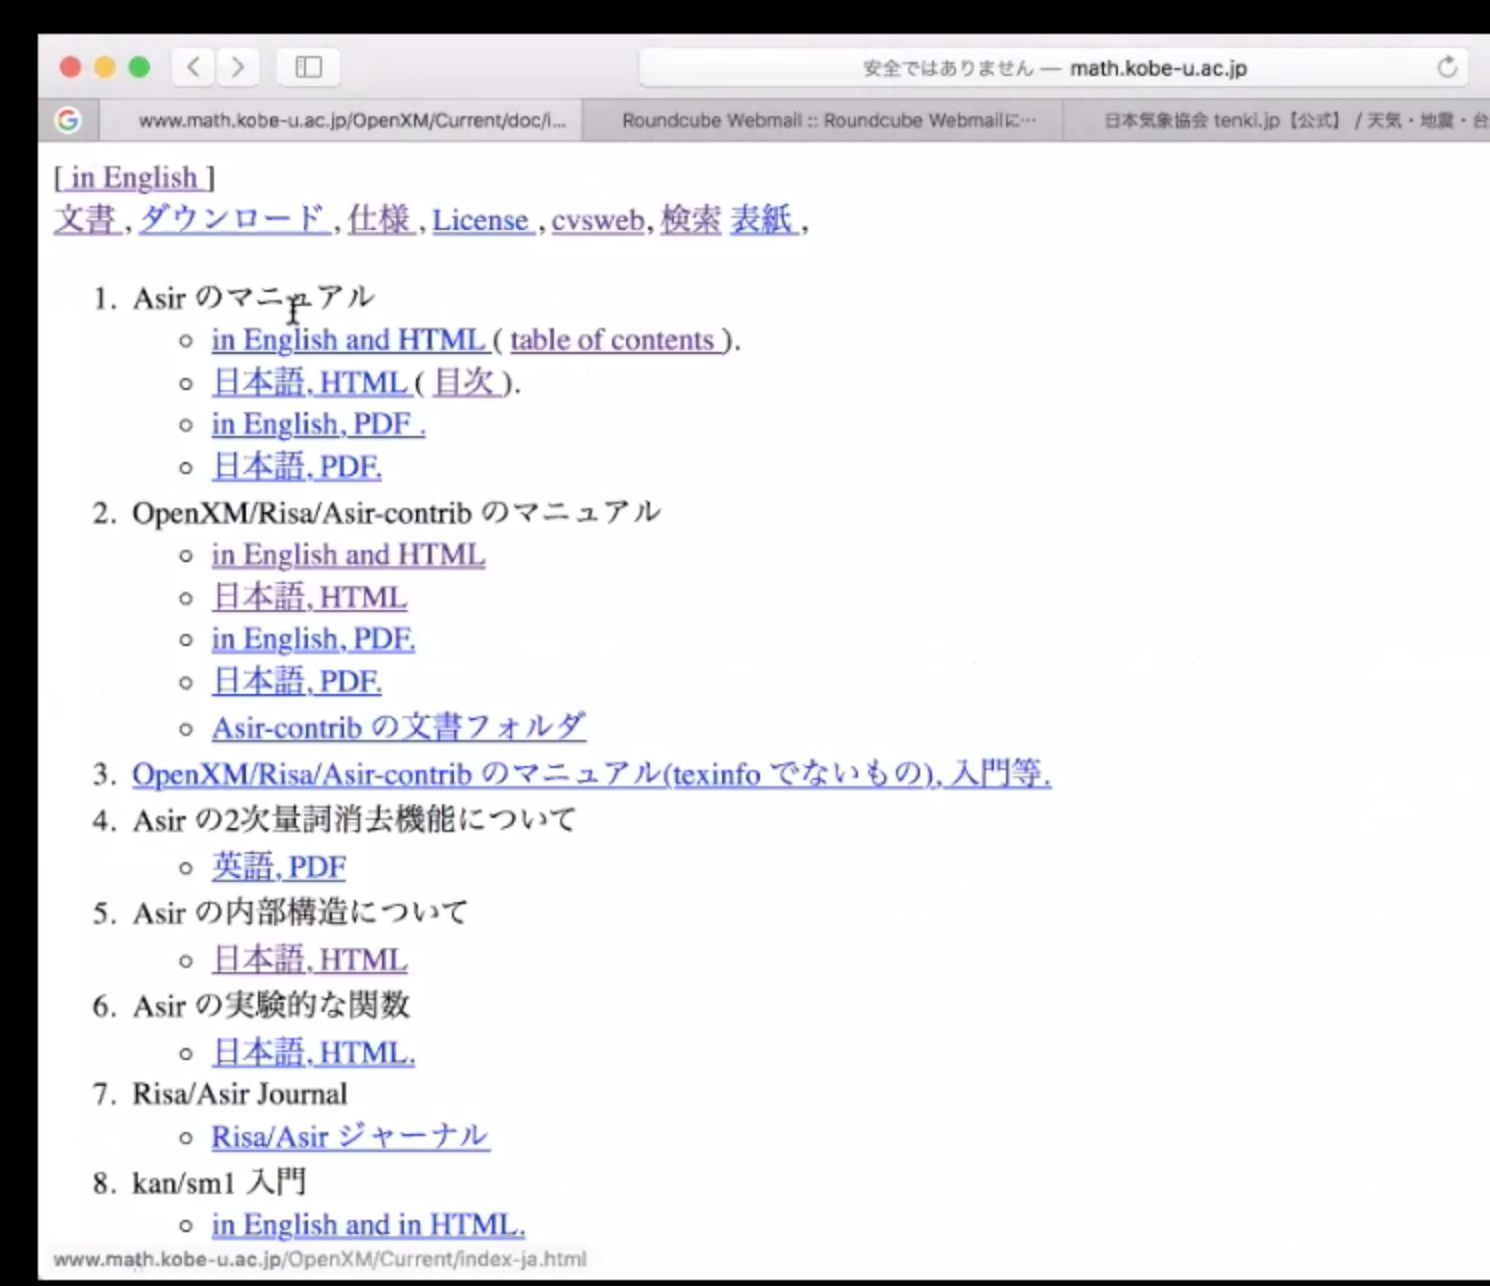Open Asir-contrib 日本語, HTML link
This screenshot has height=1286, width=1490.
[x=310, y=597]
